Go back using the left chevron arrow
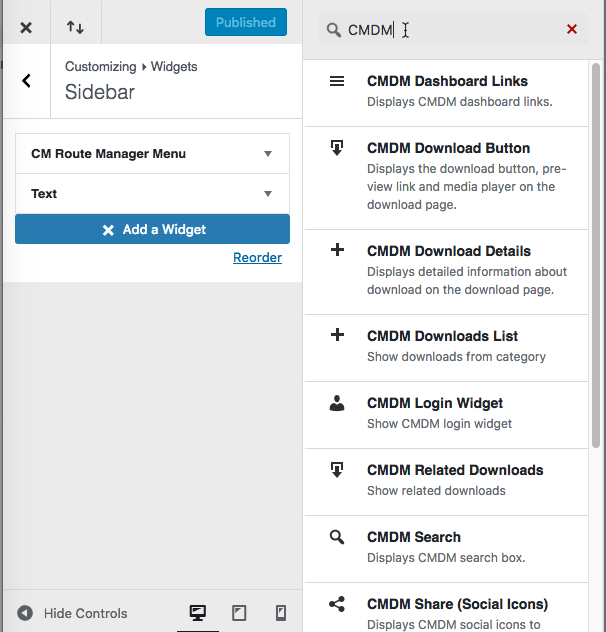This screenshot has width=606, height=632. [26, 81]
